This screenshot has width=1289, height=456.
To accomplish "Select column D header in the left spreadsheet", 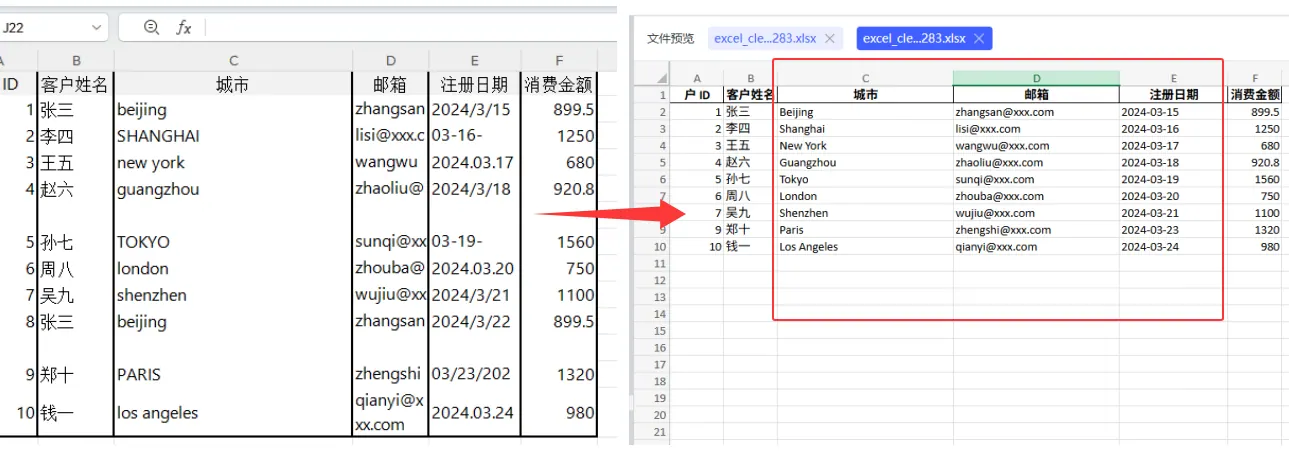I will pos(390,60).
